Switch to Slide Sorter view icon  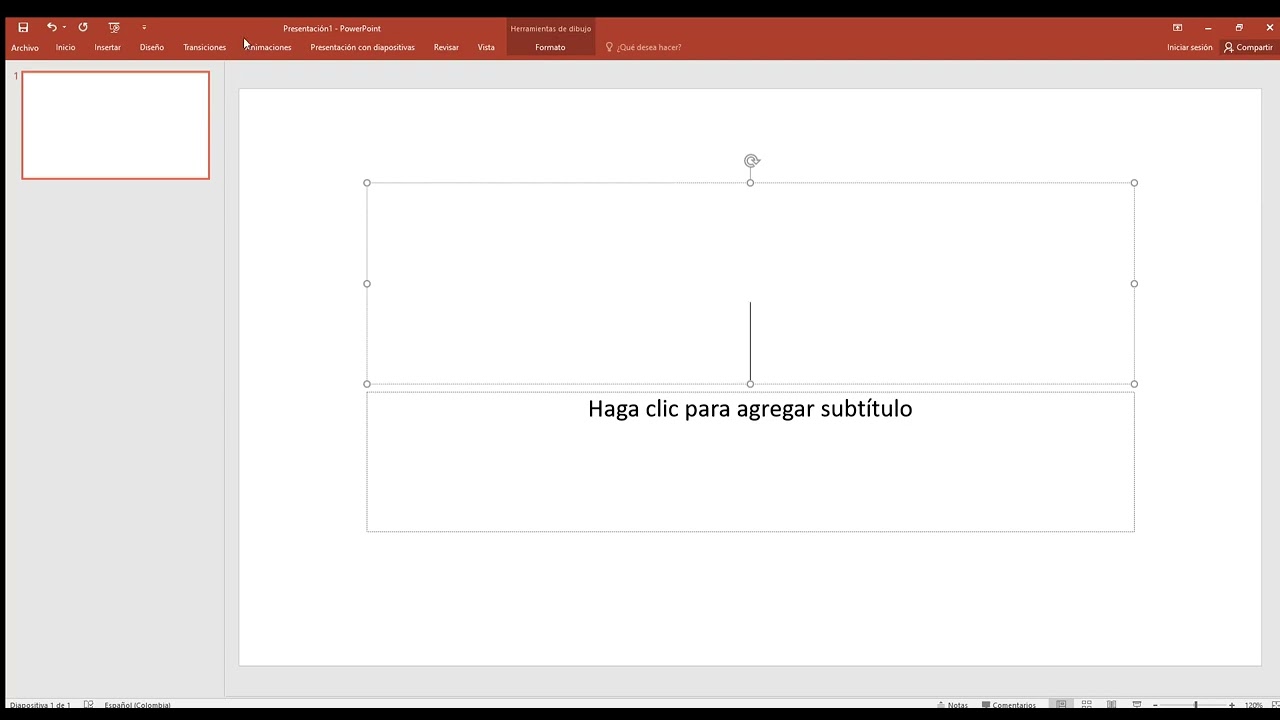tap(1087, 705)
